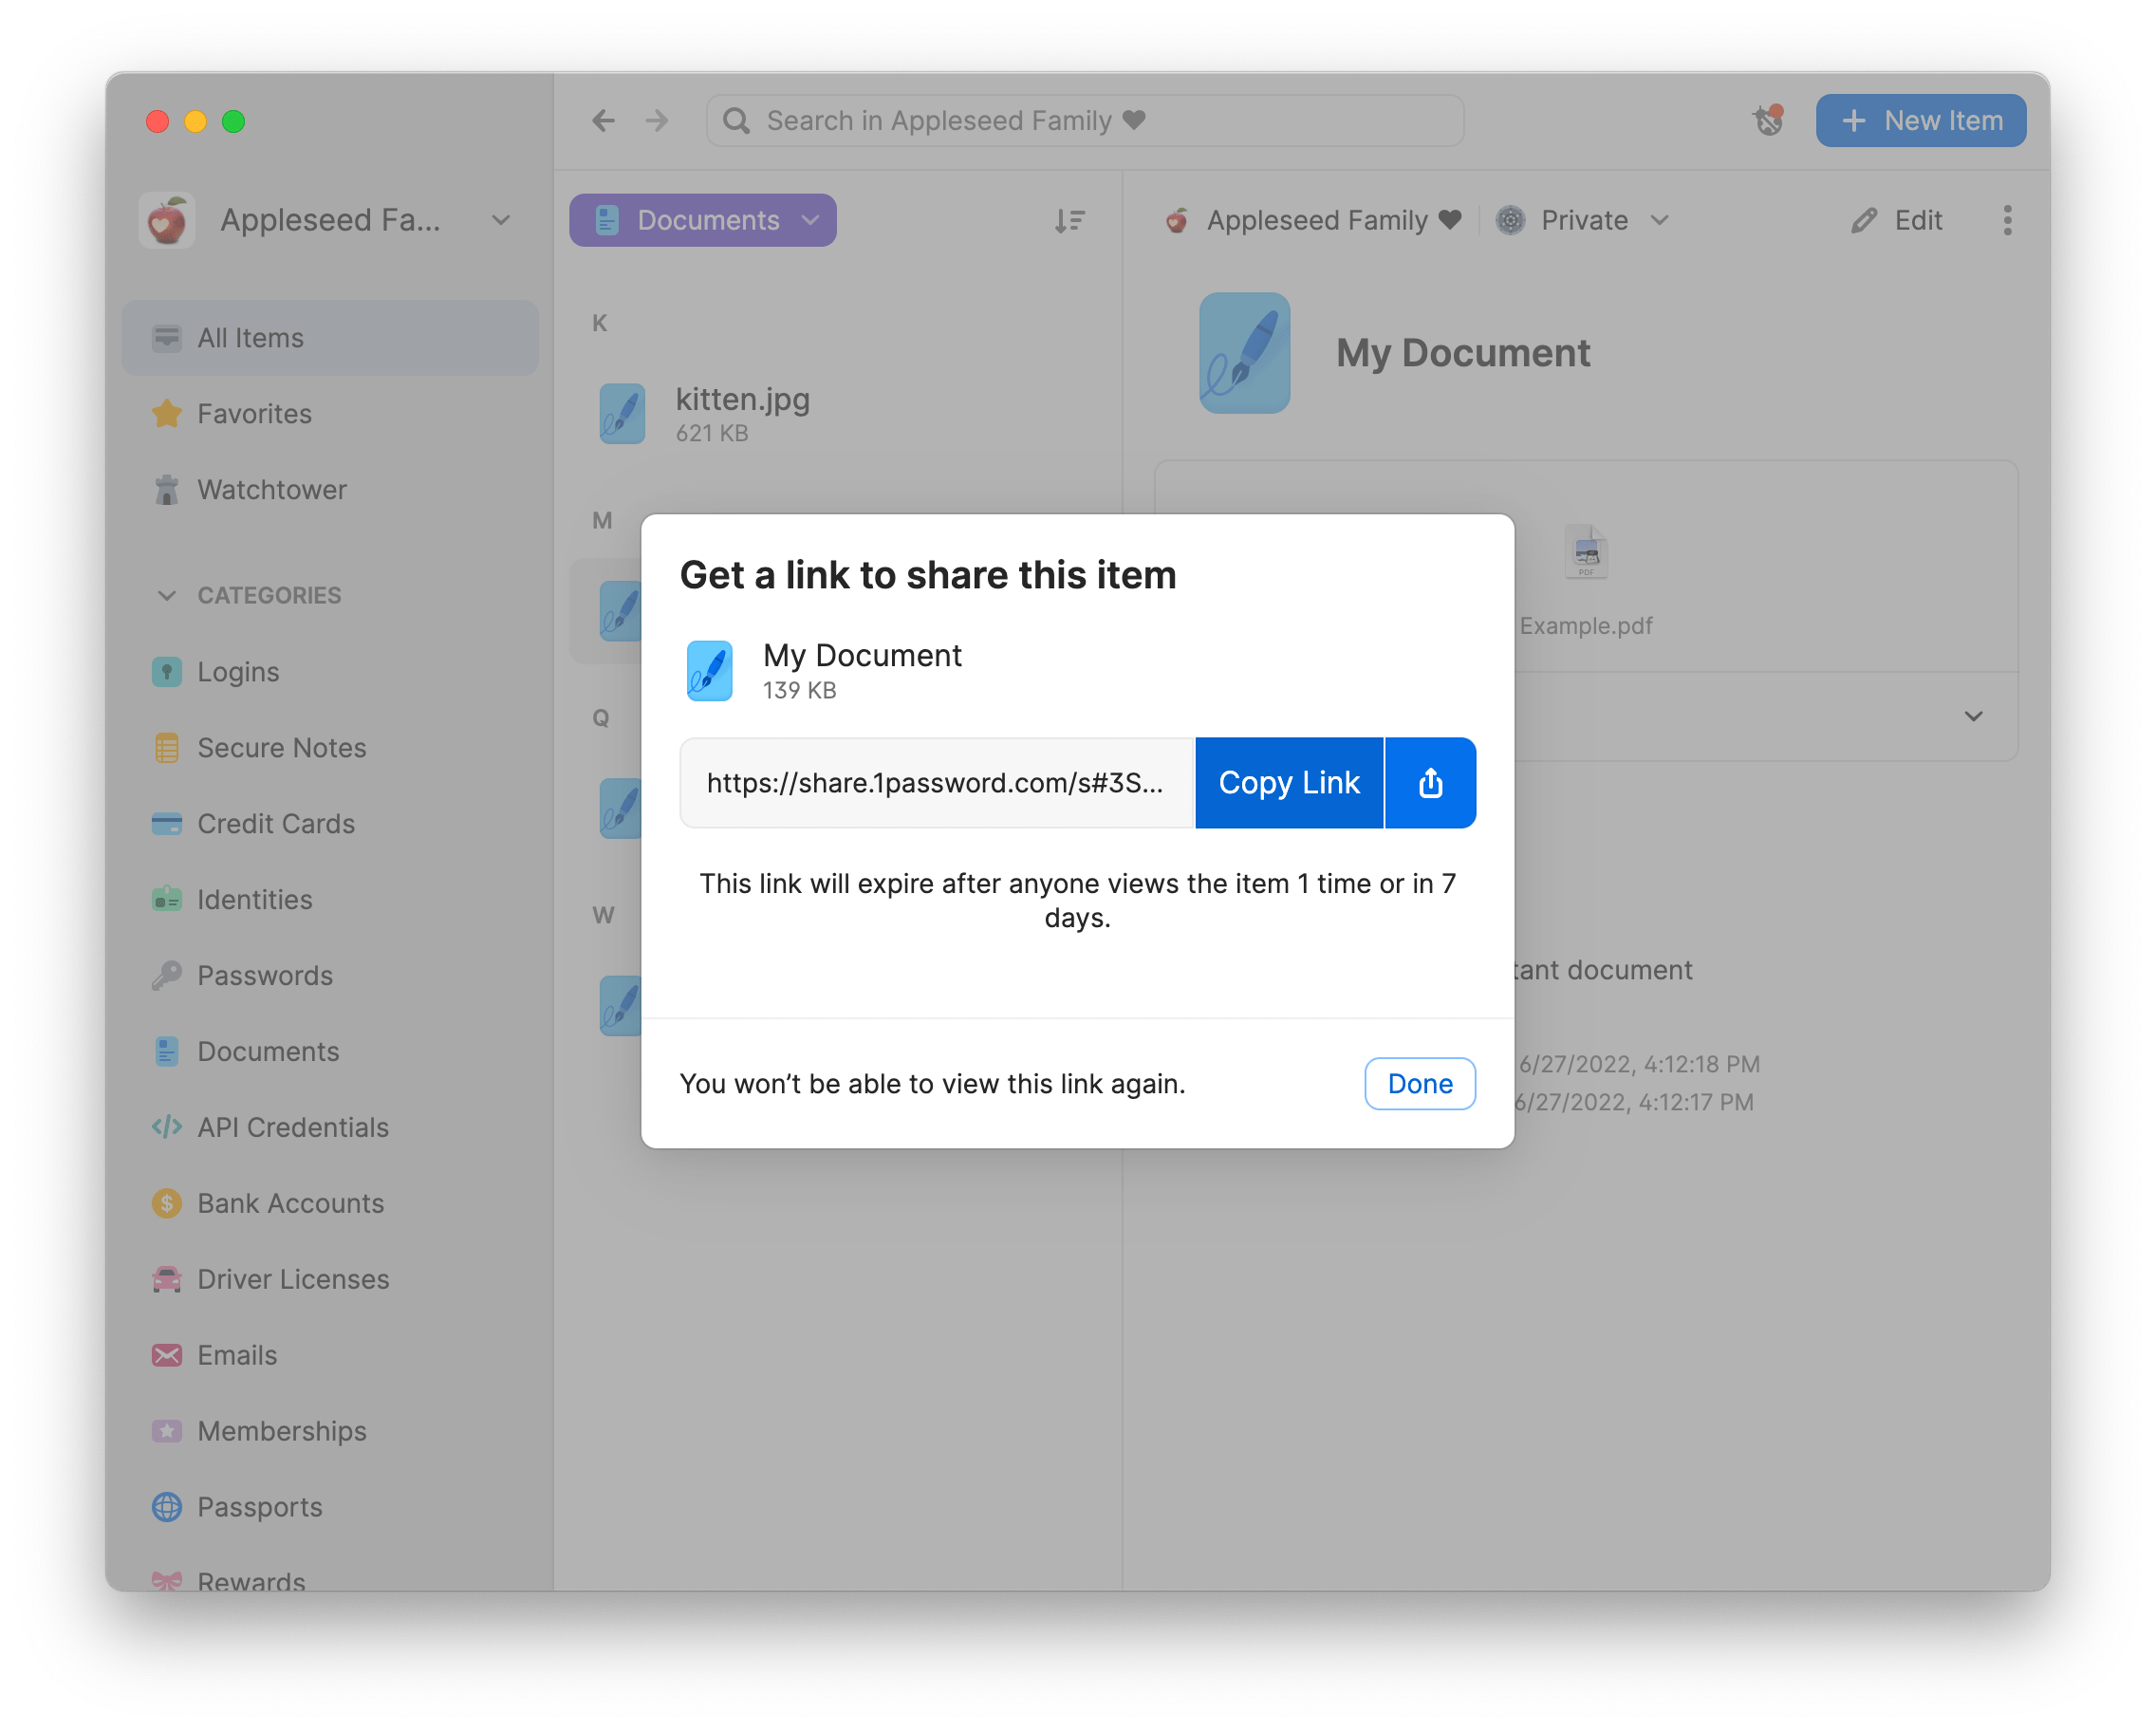The height and width of the screenshot is (1731, 2156).
Task: Open the API Credentials category
Action: coord(293,1127)
